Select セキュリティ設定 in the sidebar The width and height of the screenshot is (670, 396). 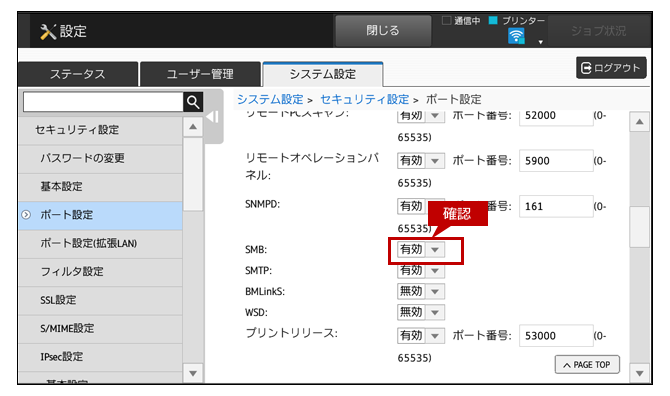pyautogui.click(x=101, y=130)
